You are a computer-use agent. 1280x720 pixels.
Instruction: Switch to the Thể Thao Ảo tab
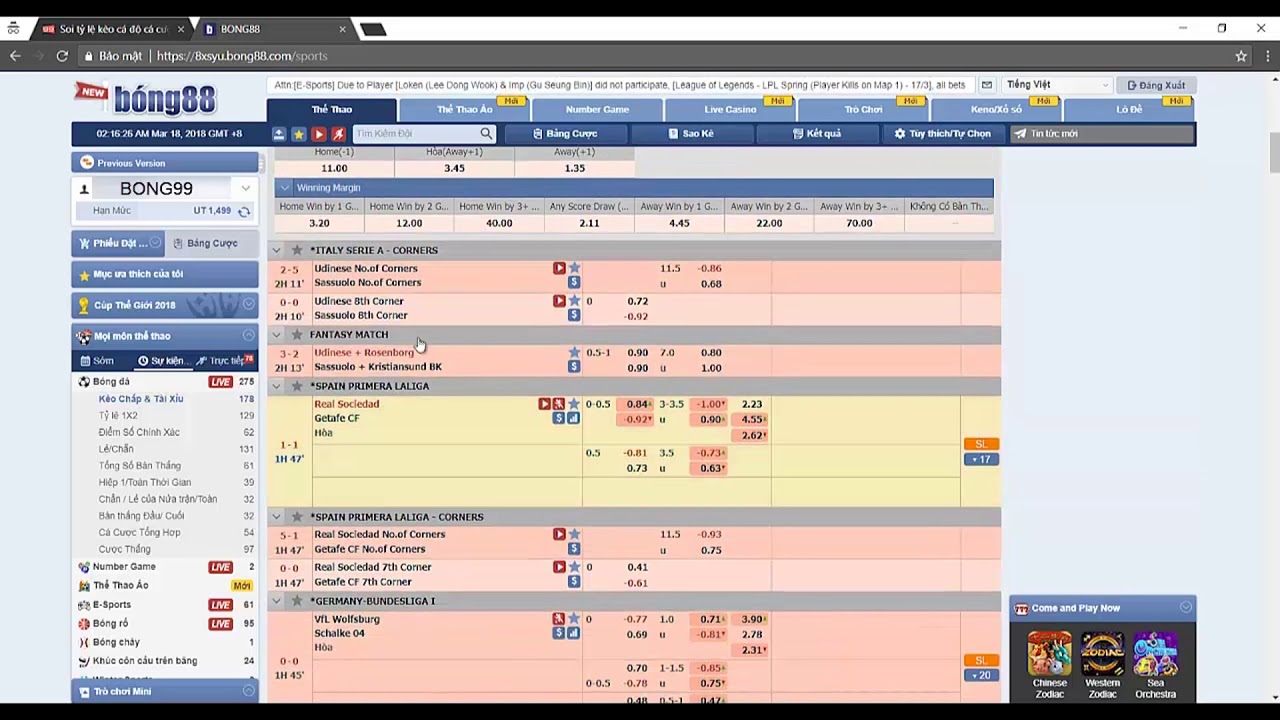pos(464,109)
